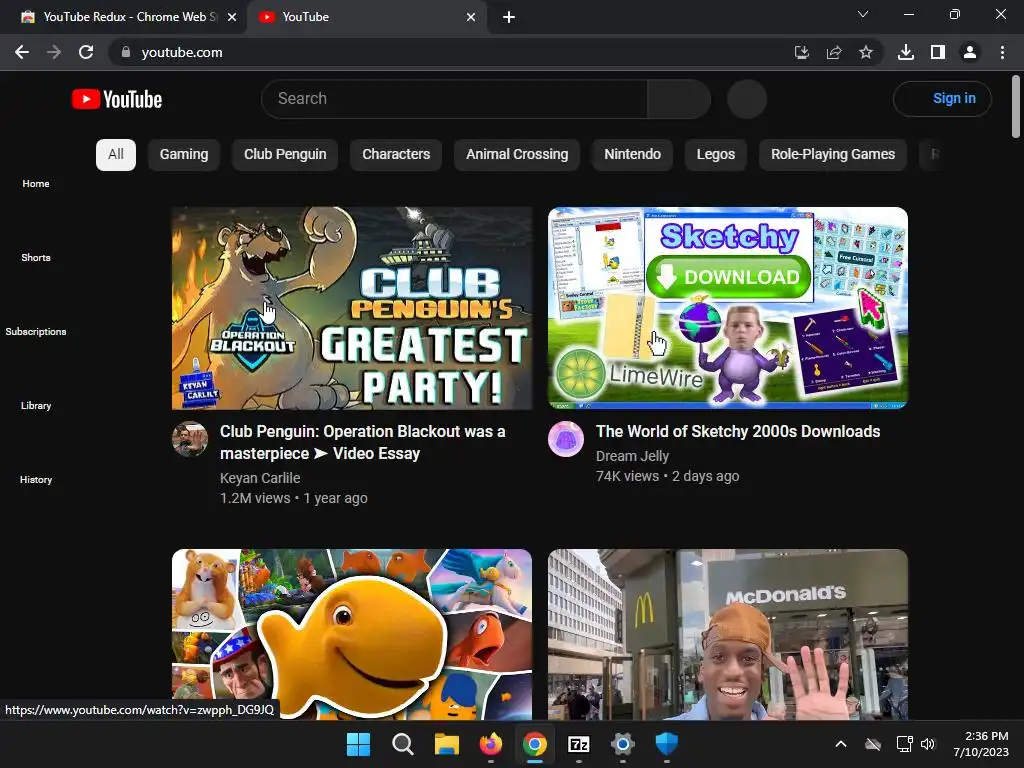Viewport: 1024px width, 768px height.
Task: Close the YouTube tab
Action: coord(471,17)
